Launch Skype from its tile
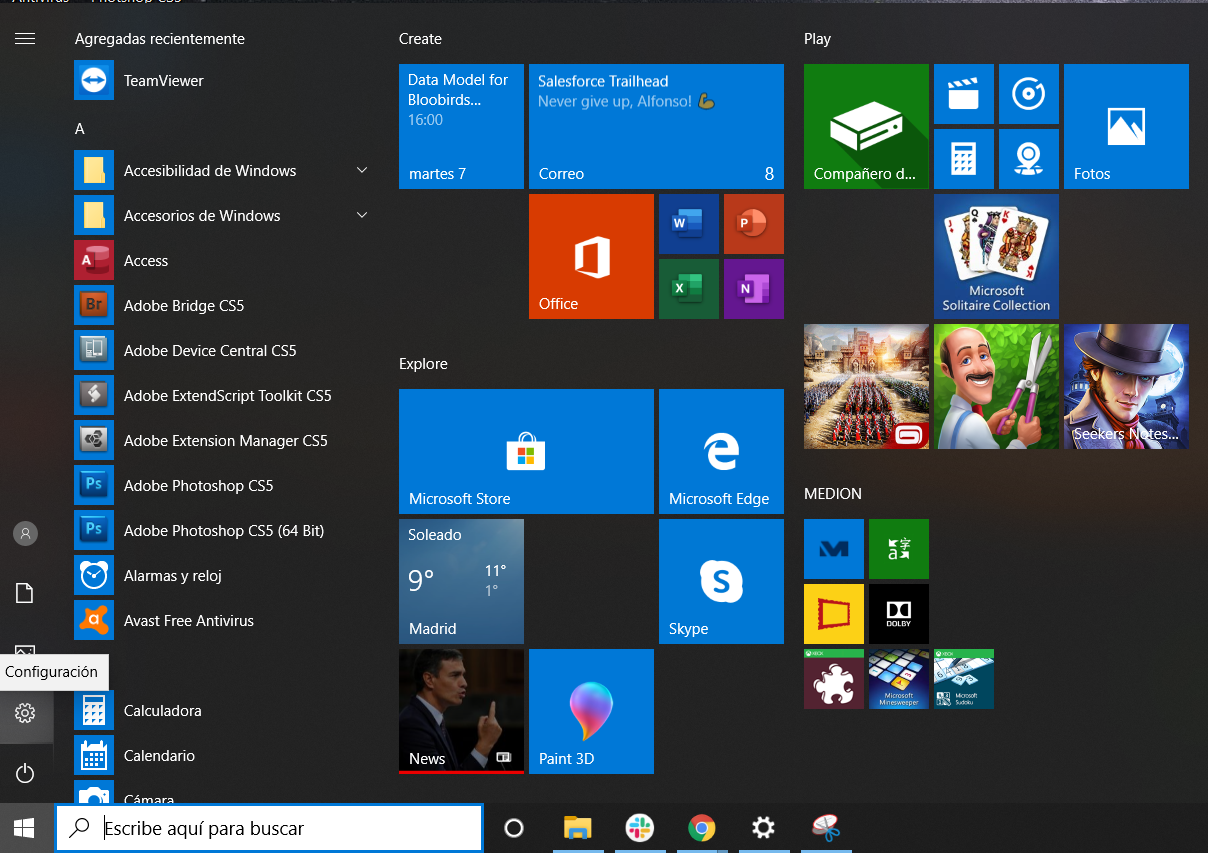Image resolution: width=1208 pixels, height=853 pixels. [721, 581]
